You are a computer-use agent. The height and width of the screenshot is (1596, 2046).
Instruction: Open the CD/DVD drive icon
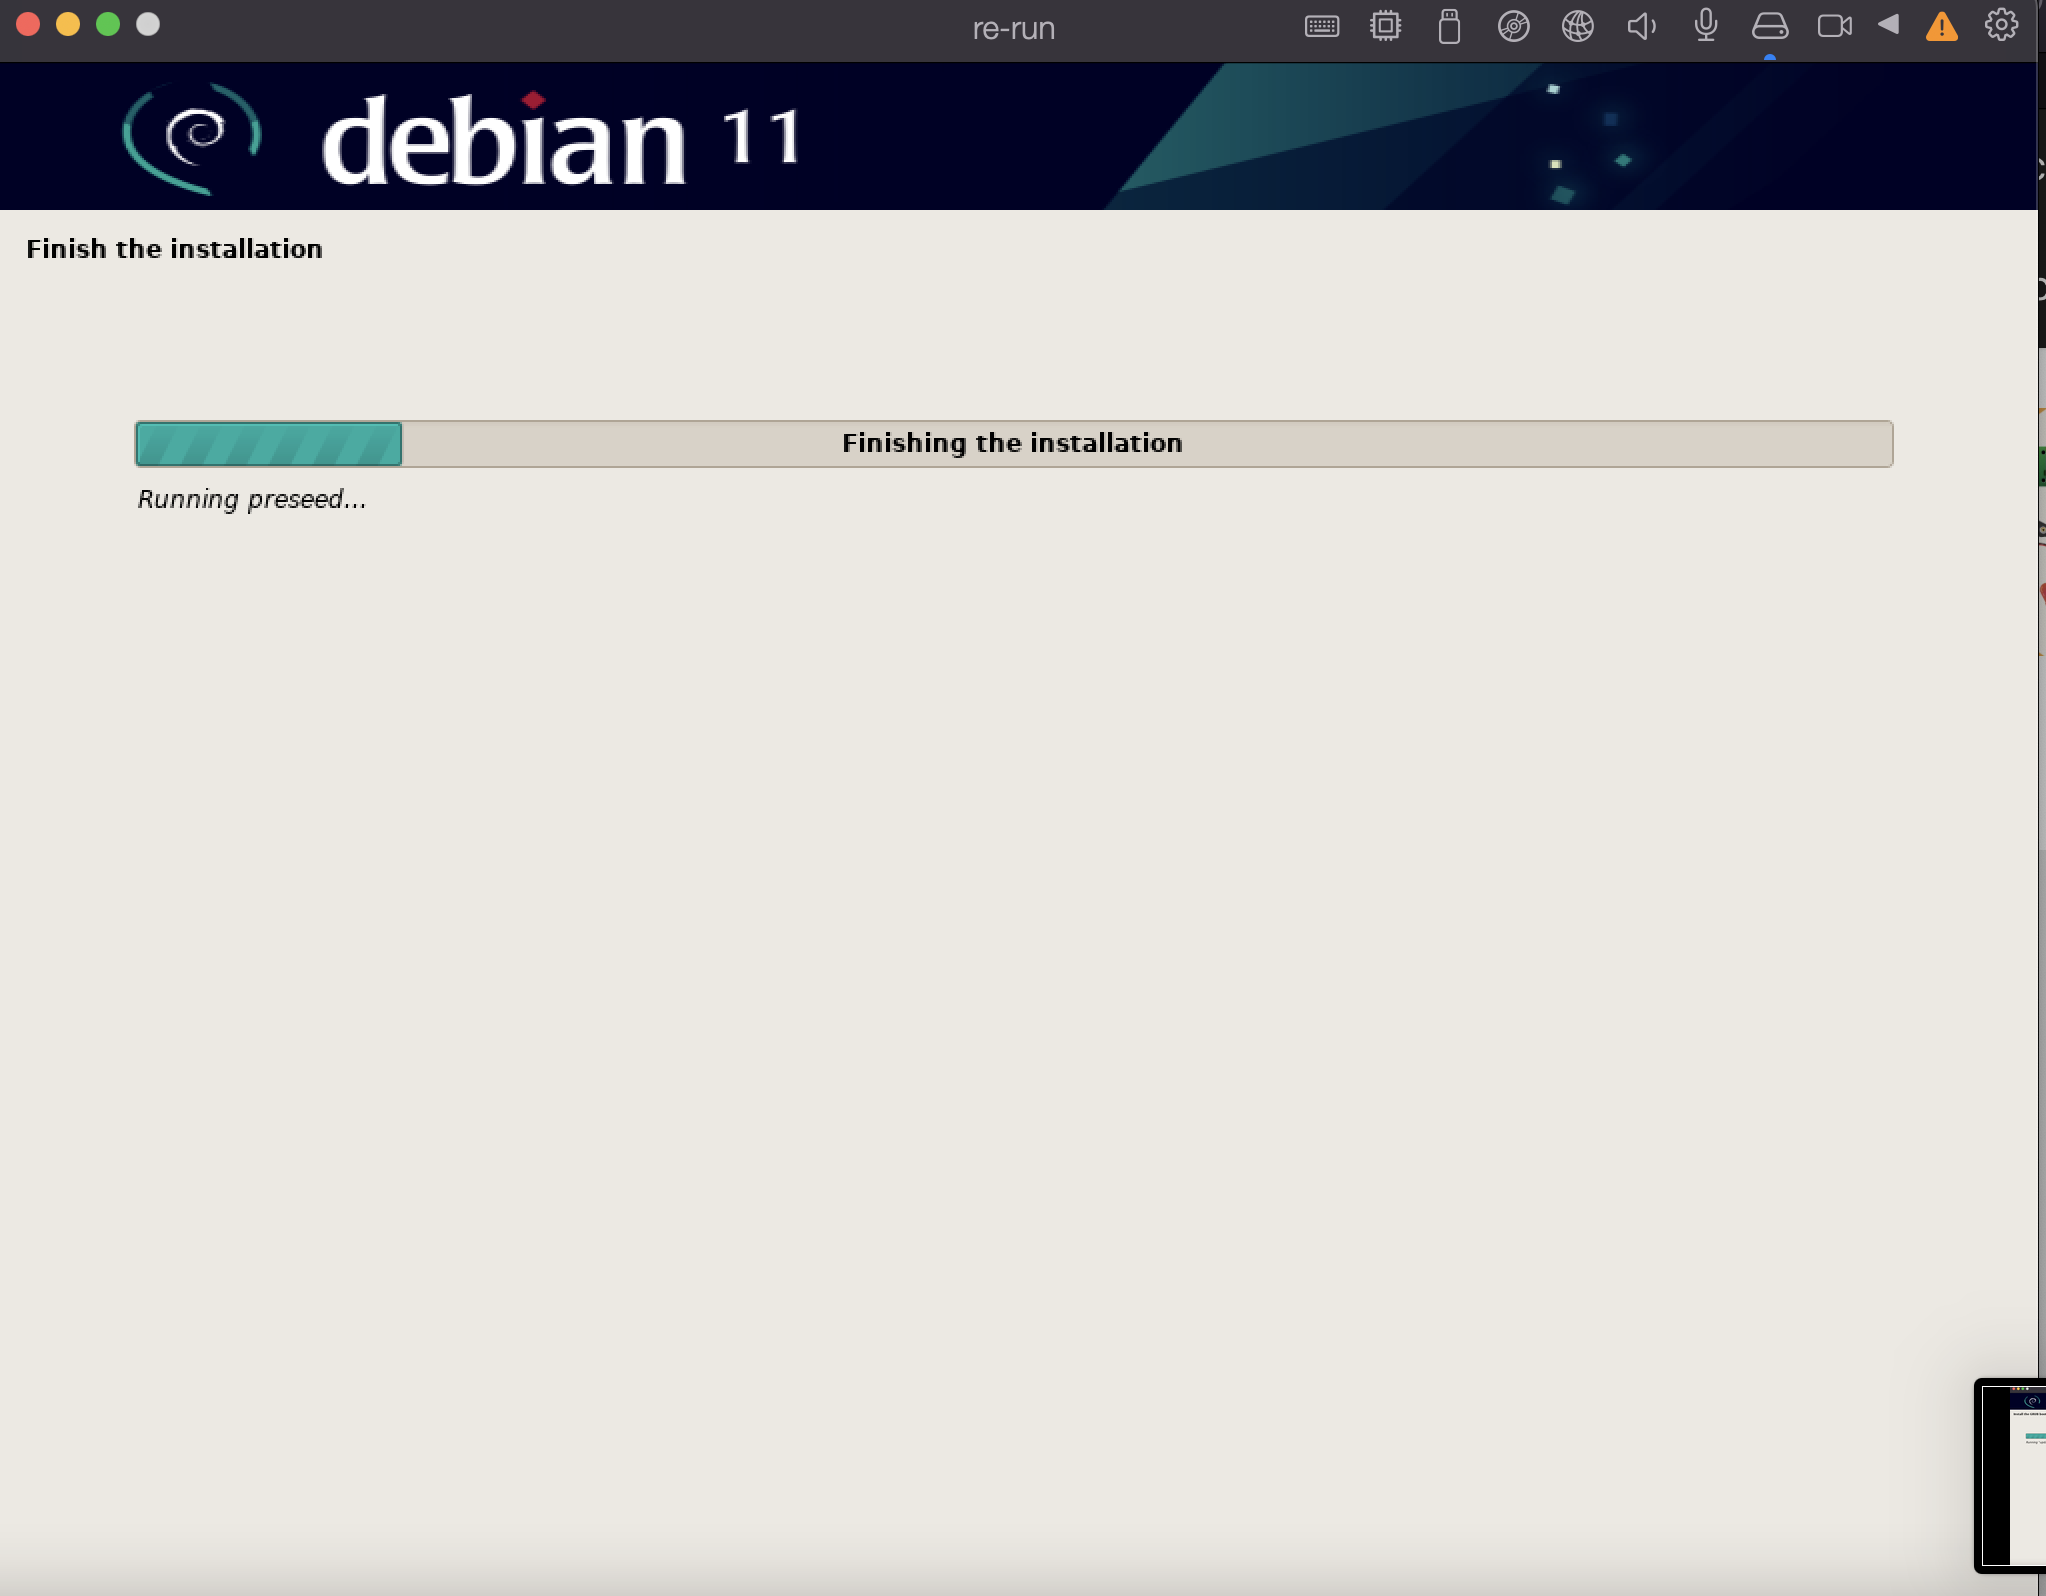pos(1513,26)
